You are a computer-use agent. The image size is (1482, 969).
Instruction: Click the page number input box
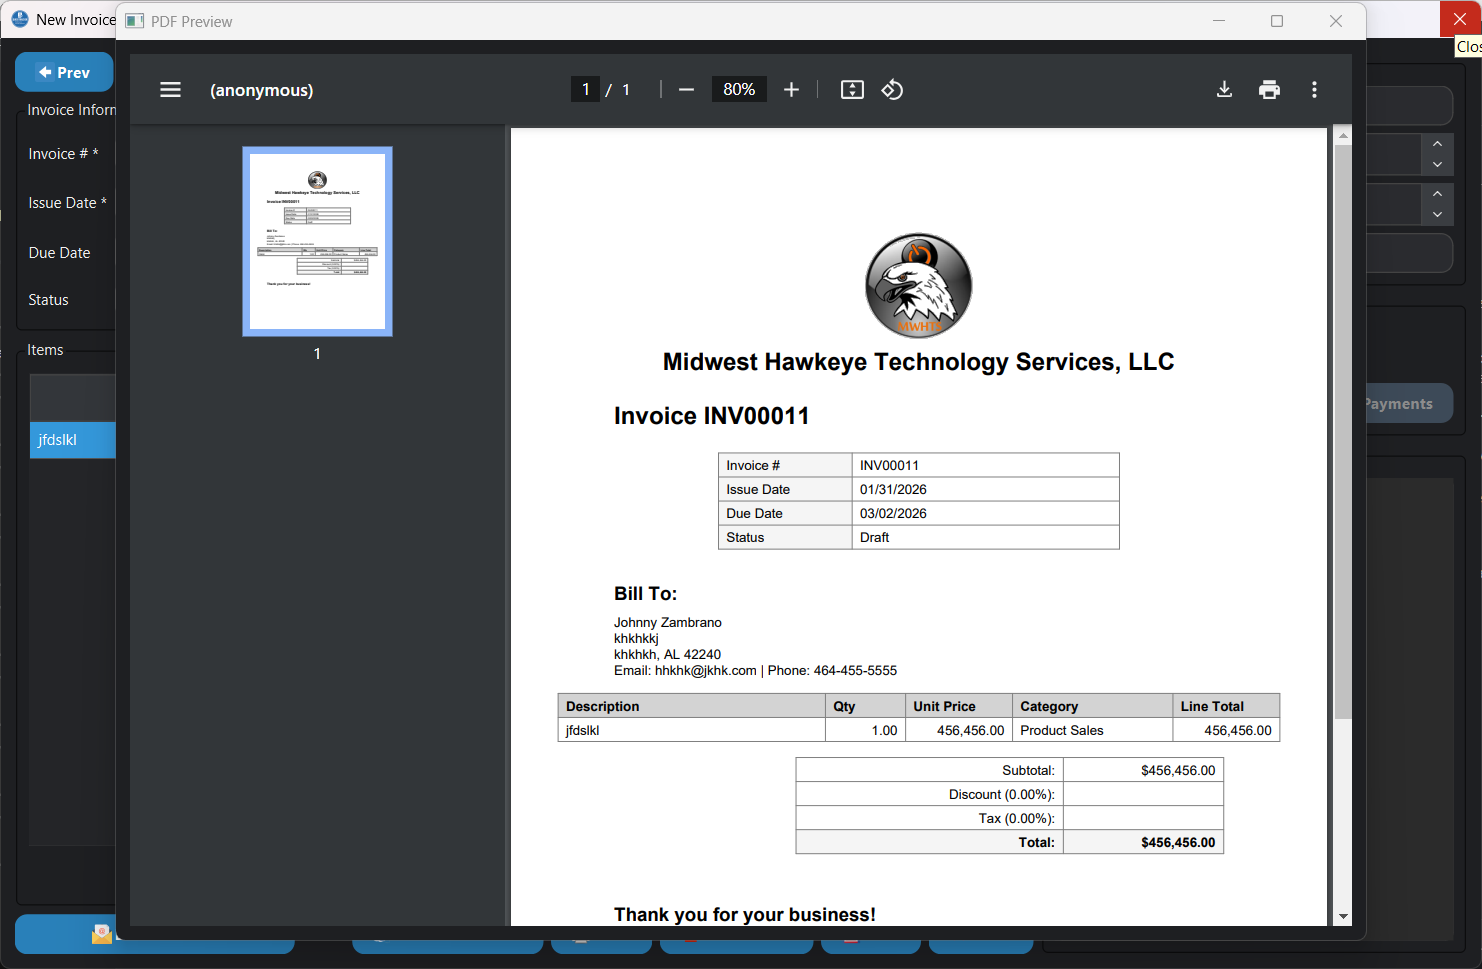(586, 89)
